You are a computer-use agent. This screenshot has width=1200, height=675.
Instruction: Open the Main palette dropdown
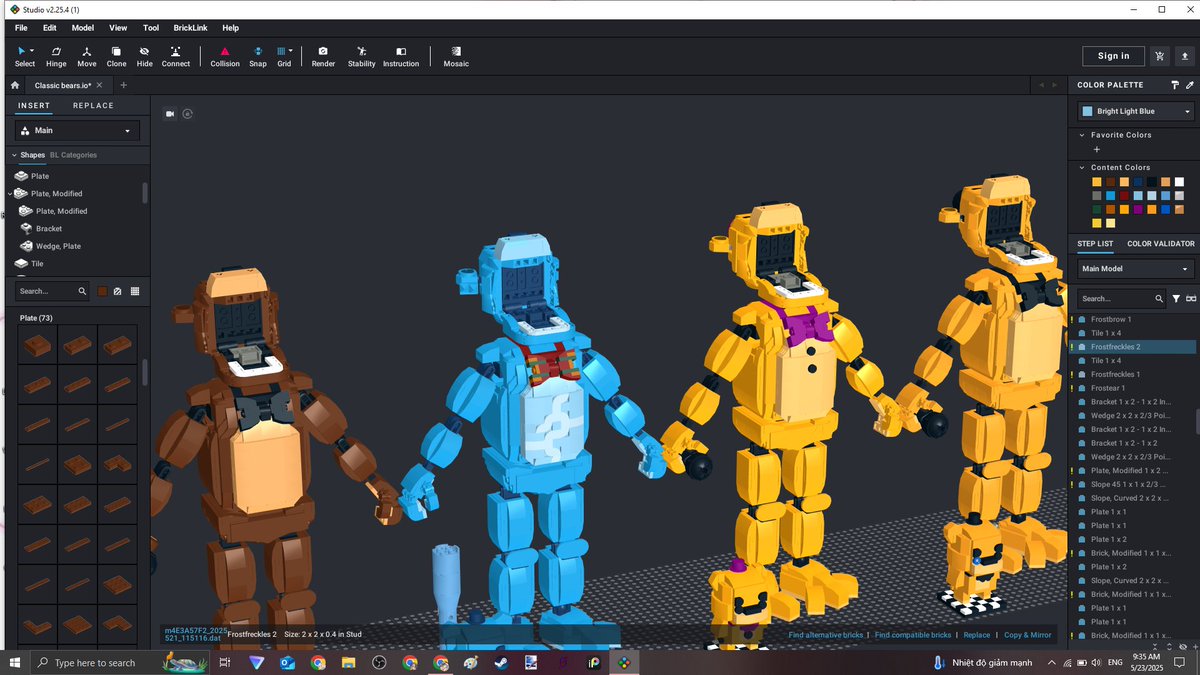point(77,130)
